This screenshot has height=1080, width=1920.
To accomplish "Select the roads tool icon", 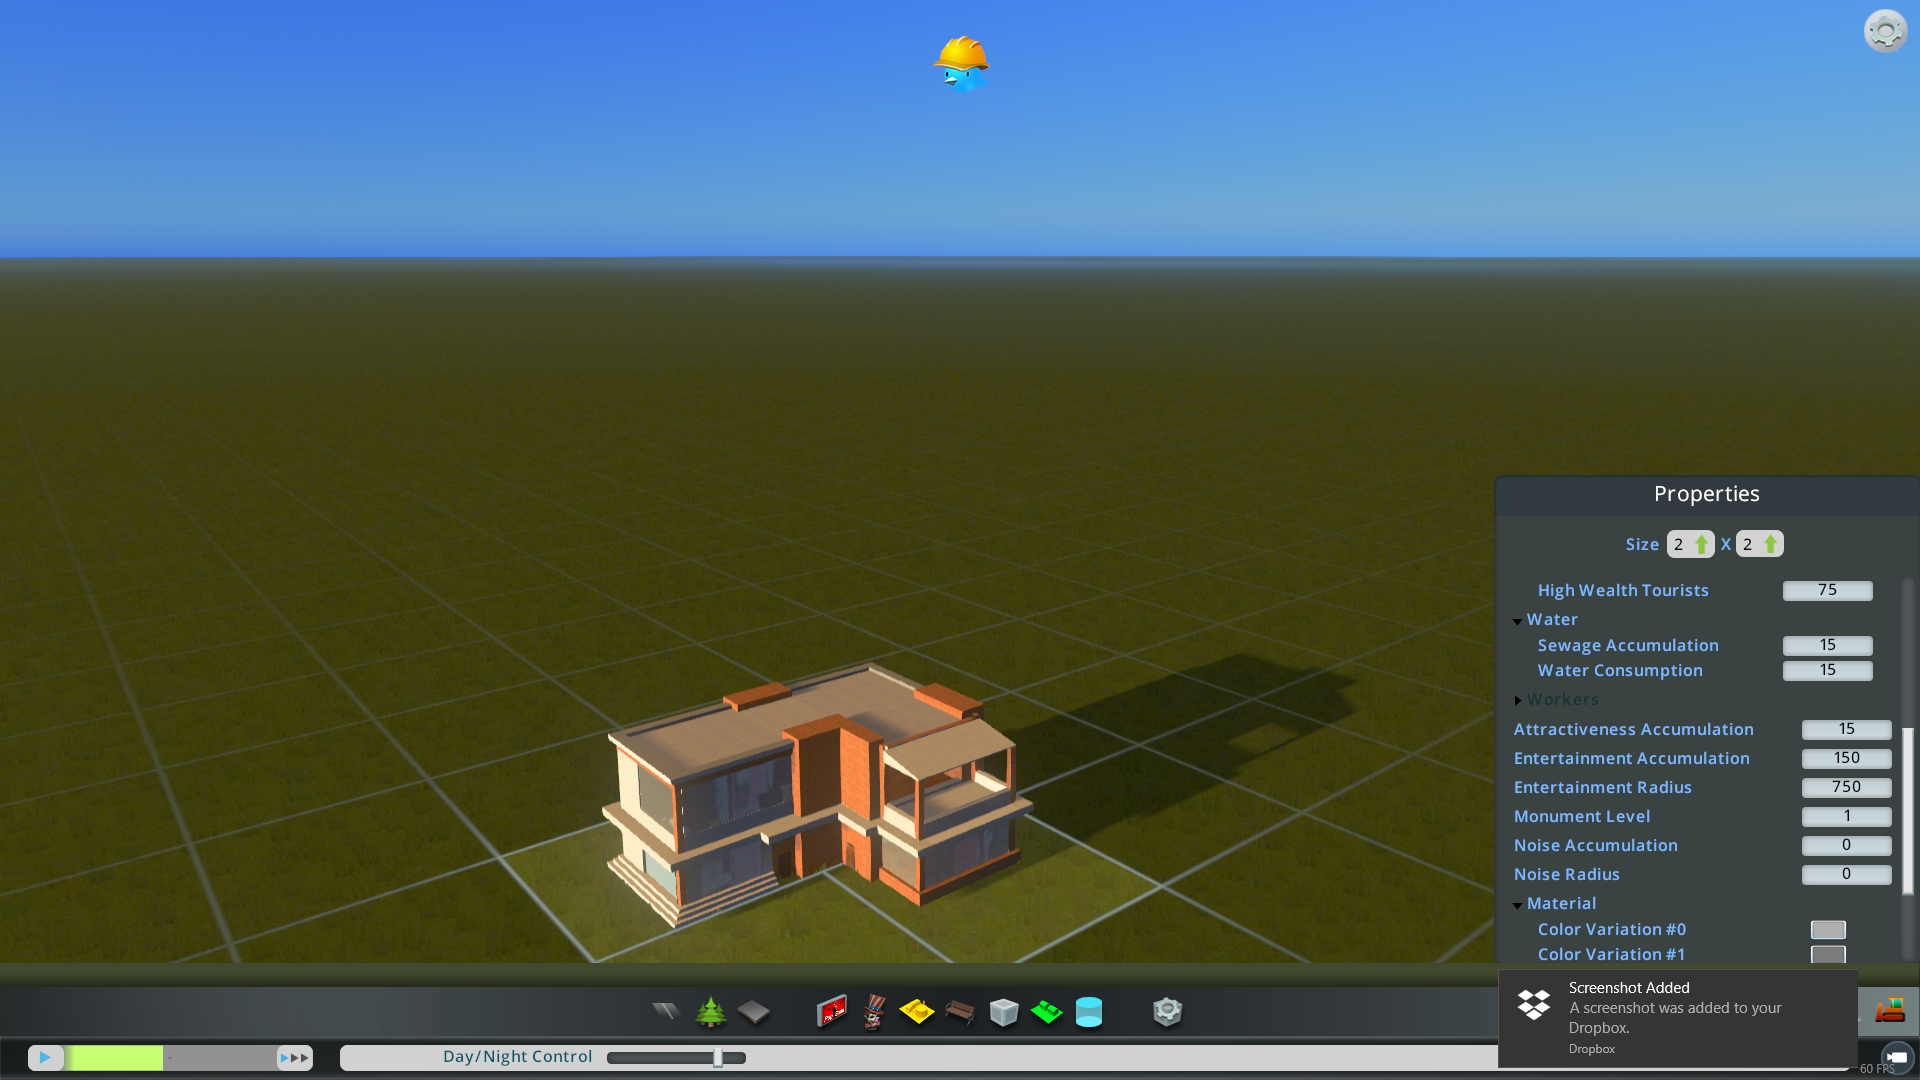I will click(665, 1012).
